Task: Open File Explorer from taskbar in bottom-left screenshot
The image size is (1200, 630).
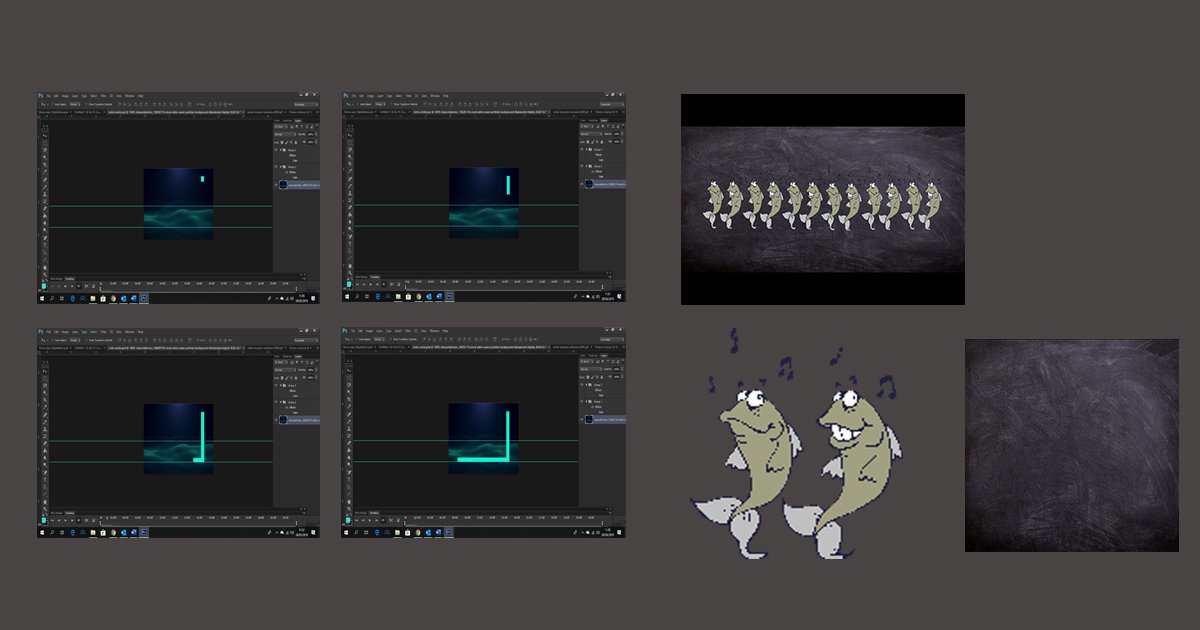Action: pos(92,533)
